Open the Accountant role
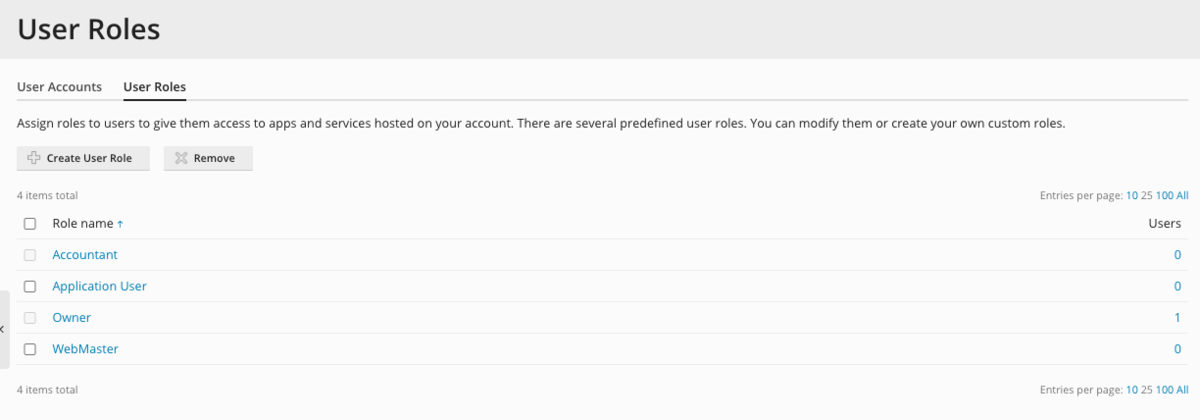This screenshot has height=420, width=1200. pyautogui.click(x=84, y=255)
